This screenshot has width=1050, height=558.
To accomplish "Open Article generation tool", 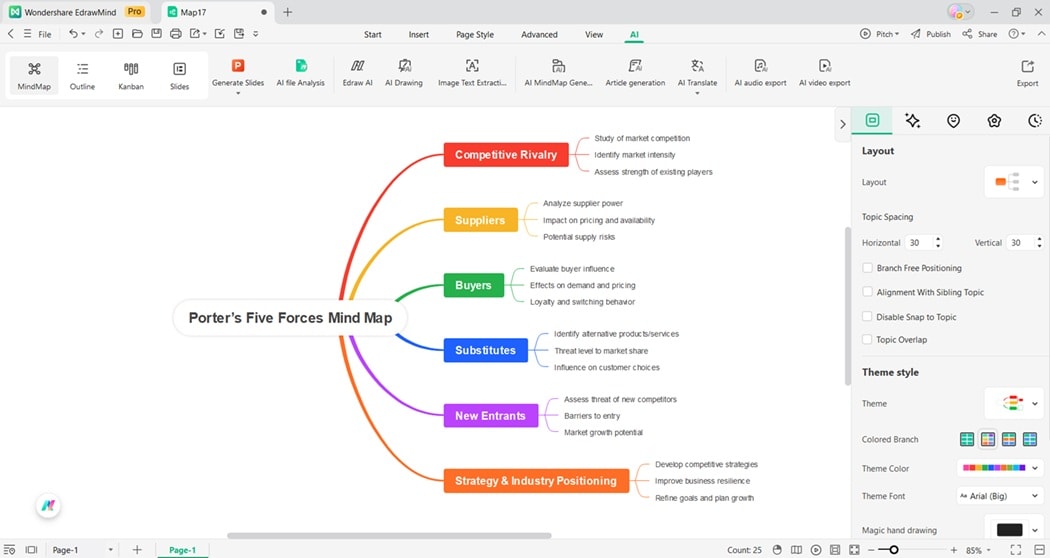I will tap(635, 73).
